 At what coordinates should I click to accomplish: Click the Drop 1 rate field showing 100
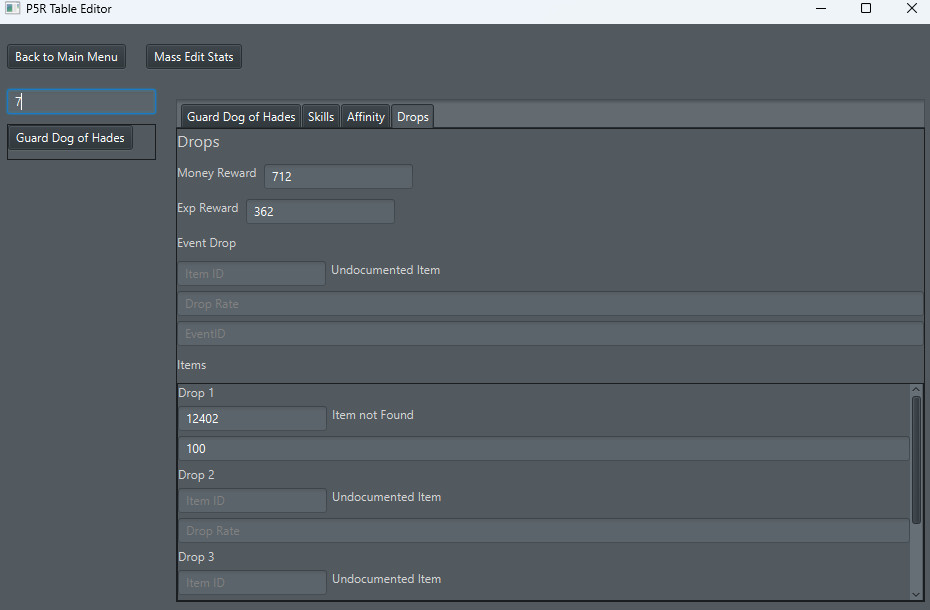[x=545, y=448]
